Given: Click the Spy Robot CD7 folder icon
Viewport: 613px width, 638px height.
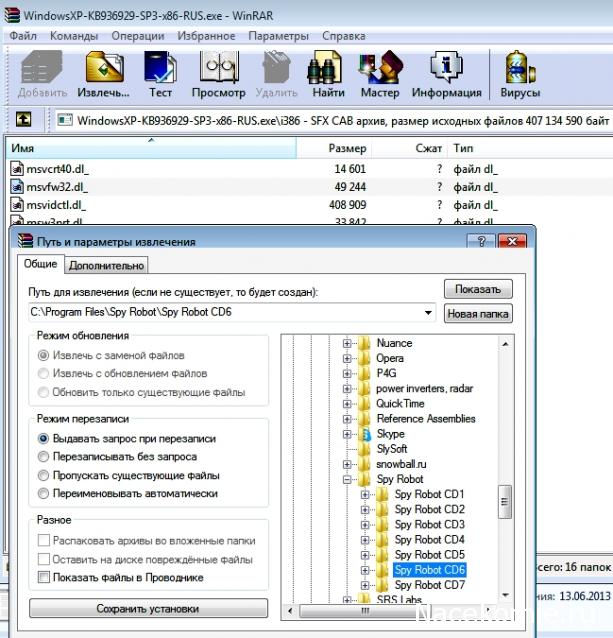Looking at the screenshot, I should point(382,585).
